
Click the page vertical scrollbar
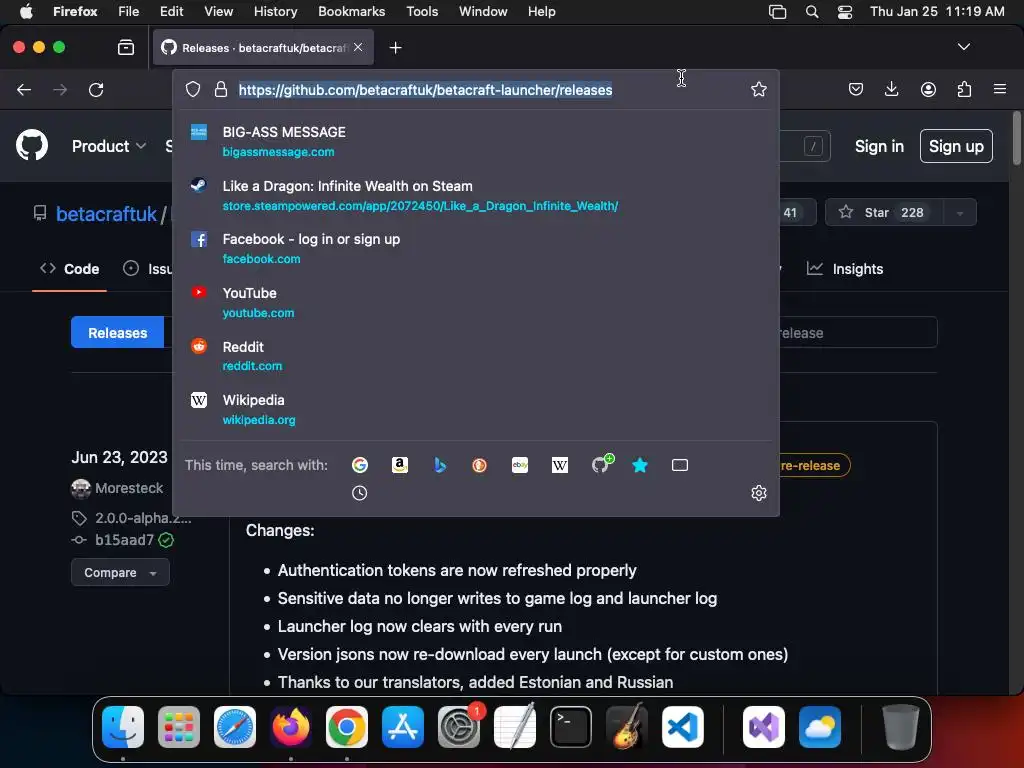(1016, 138)
